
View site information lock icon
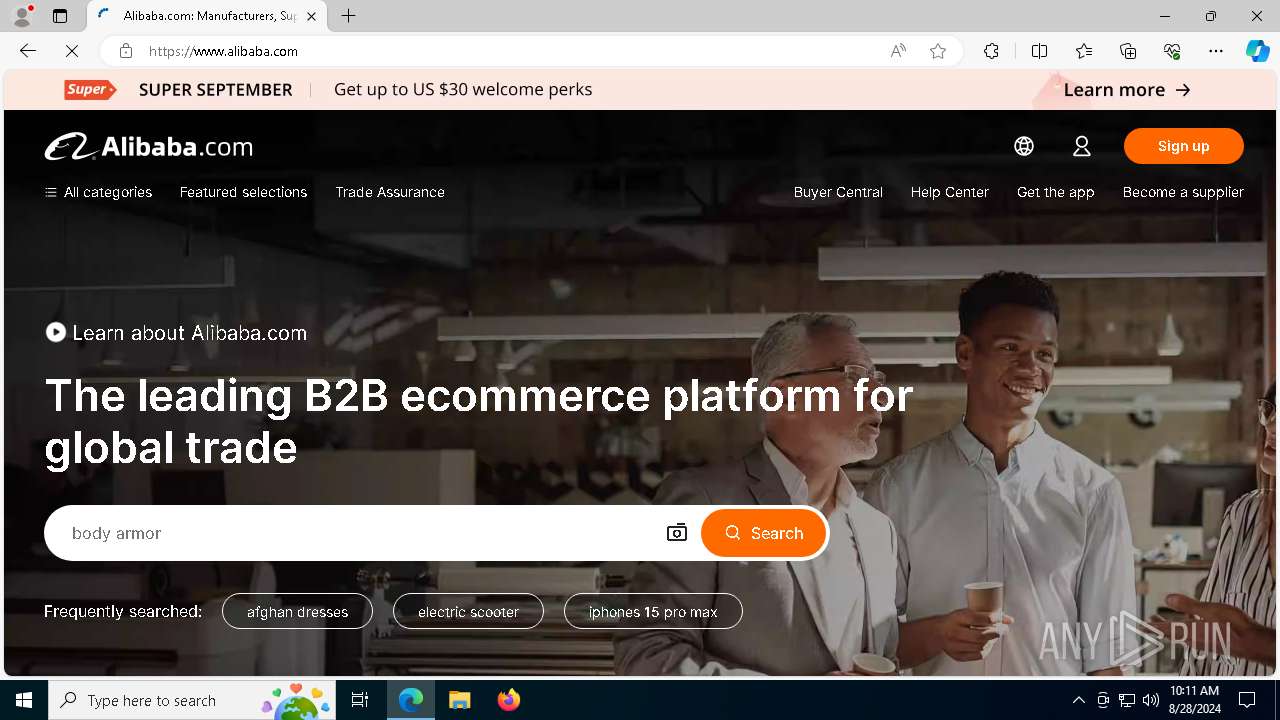125,51
